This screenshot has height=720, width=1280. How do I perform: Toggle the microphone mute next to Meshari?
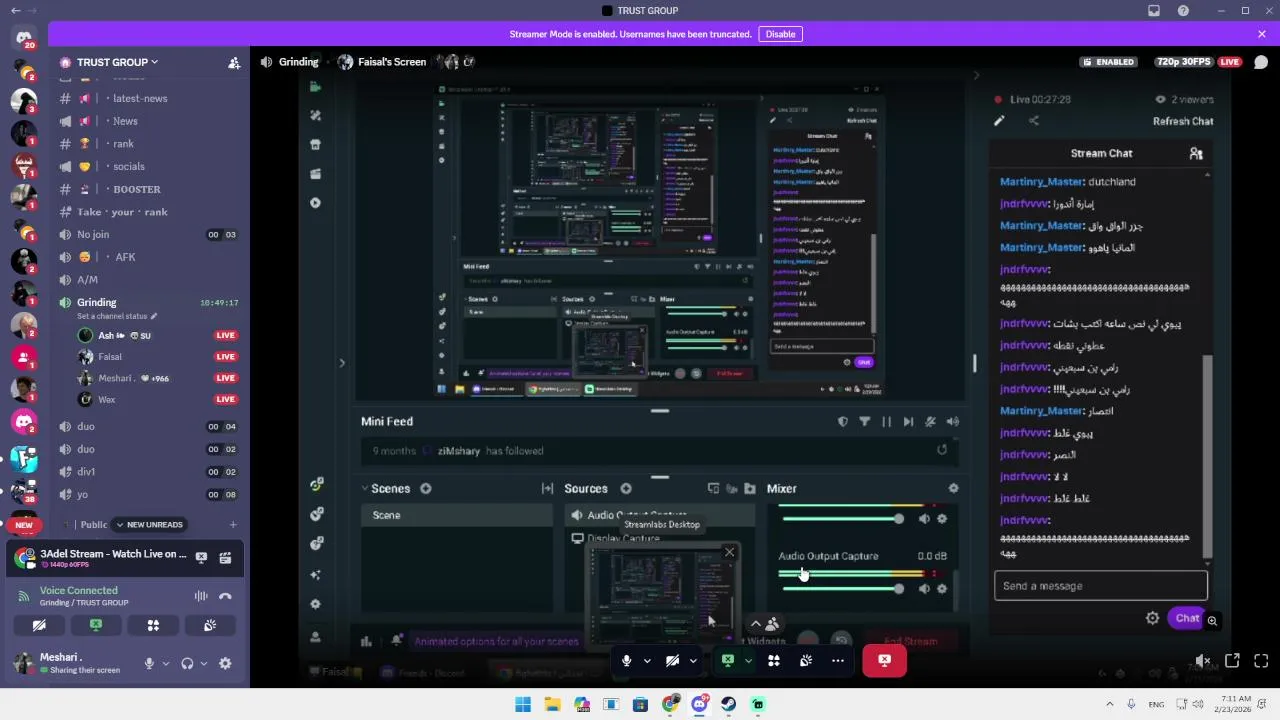coord(149,663)
